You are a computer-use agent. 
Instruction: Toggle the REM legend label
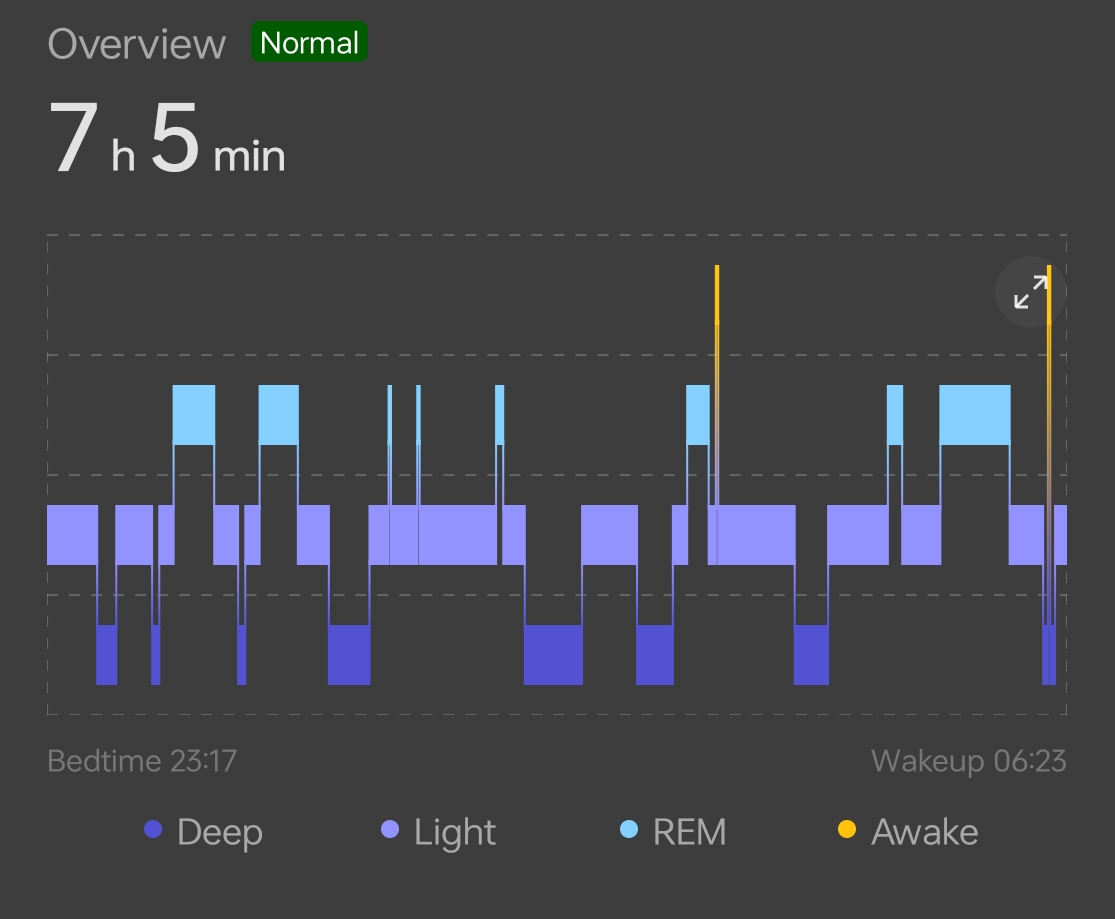pos(689,832)
